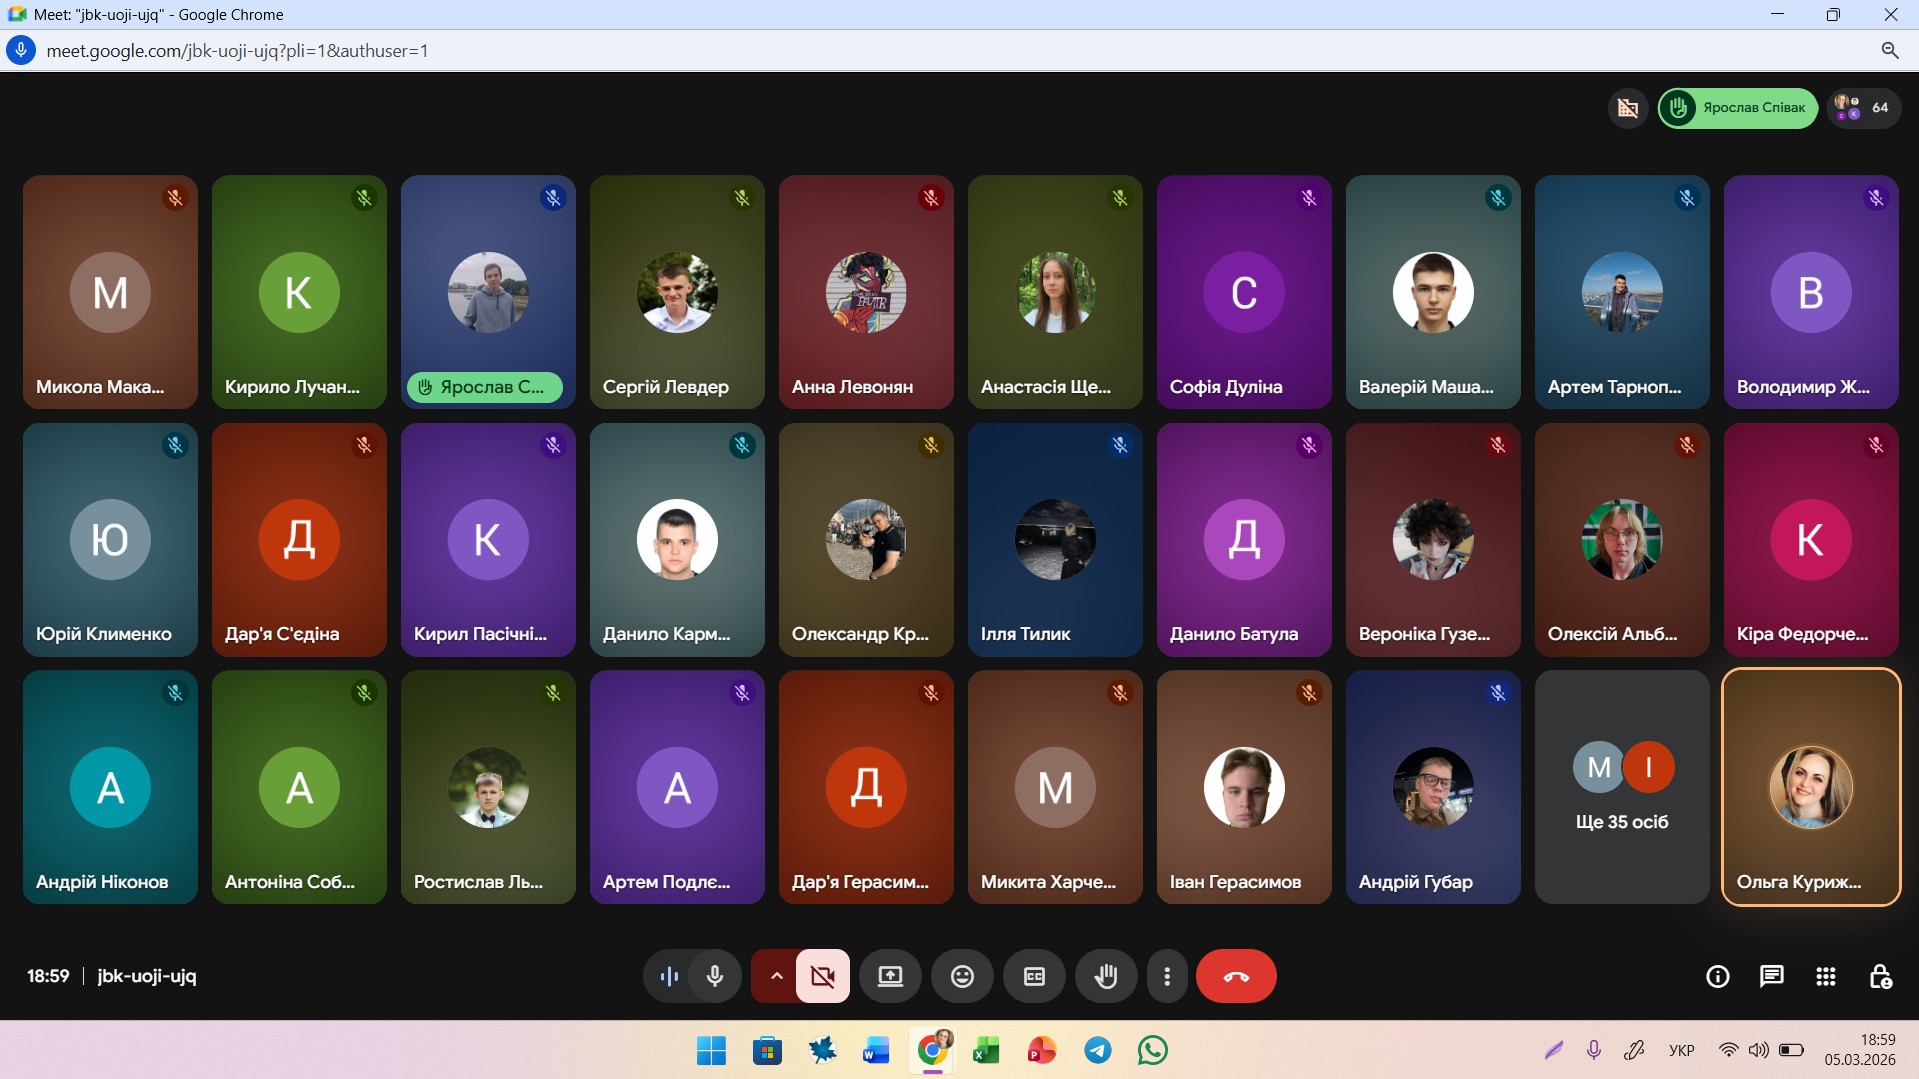
Task: Open host controls lock icon
Action: [1880, 976]
